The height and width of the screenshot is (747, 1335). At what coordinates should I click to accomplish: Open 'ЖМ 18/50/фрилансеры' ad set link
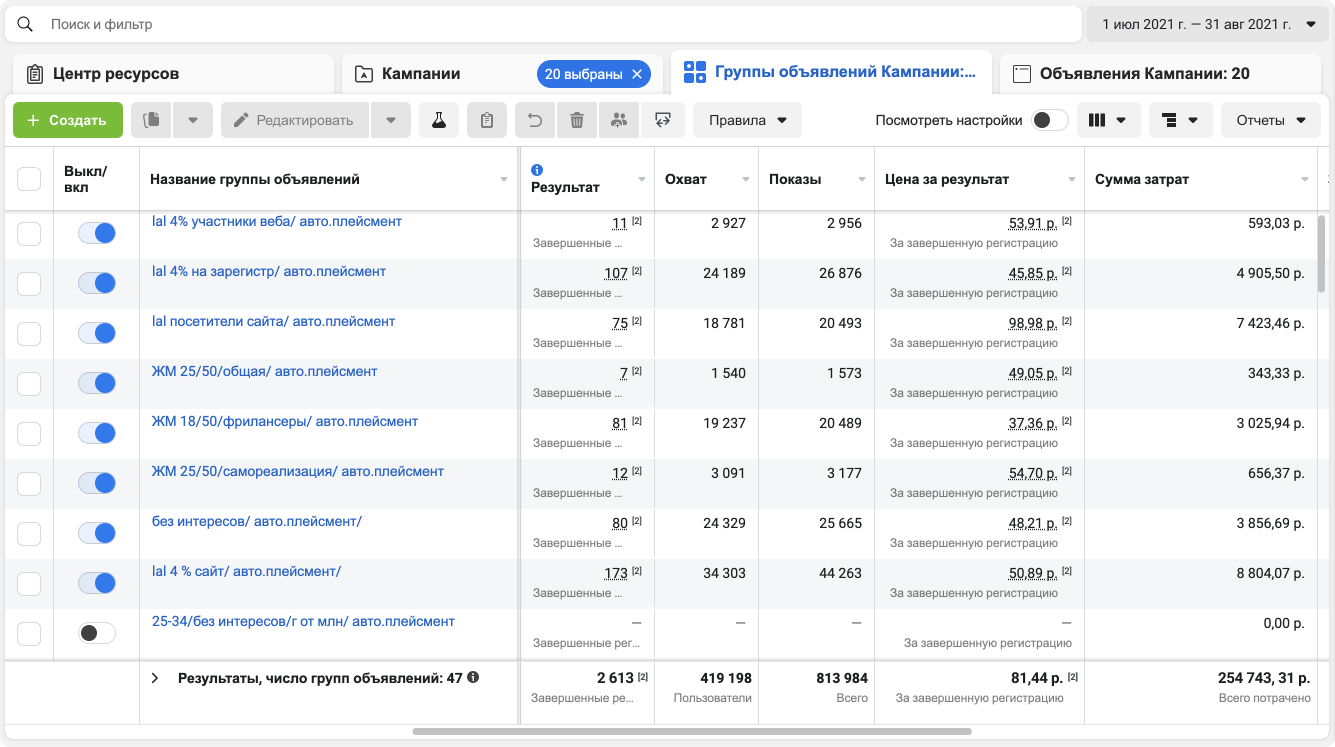285,421
